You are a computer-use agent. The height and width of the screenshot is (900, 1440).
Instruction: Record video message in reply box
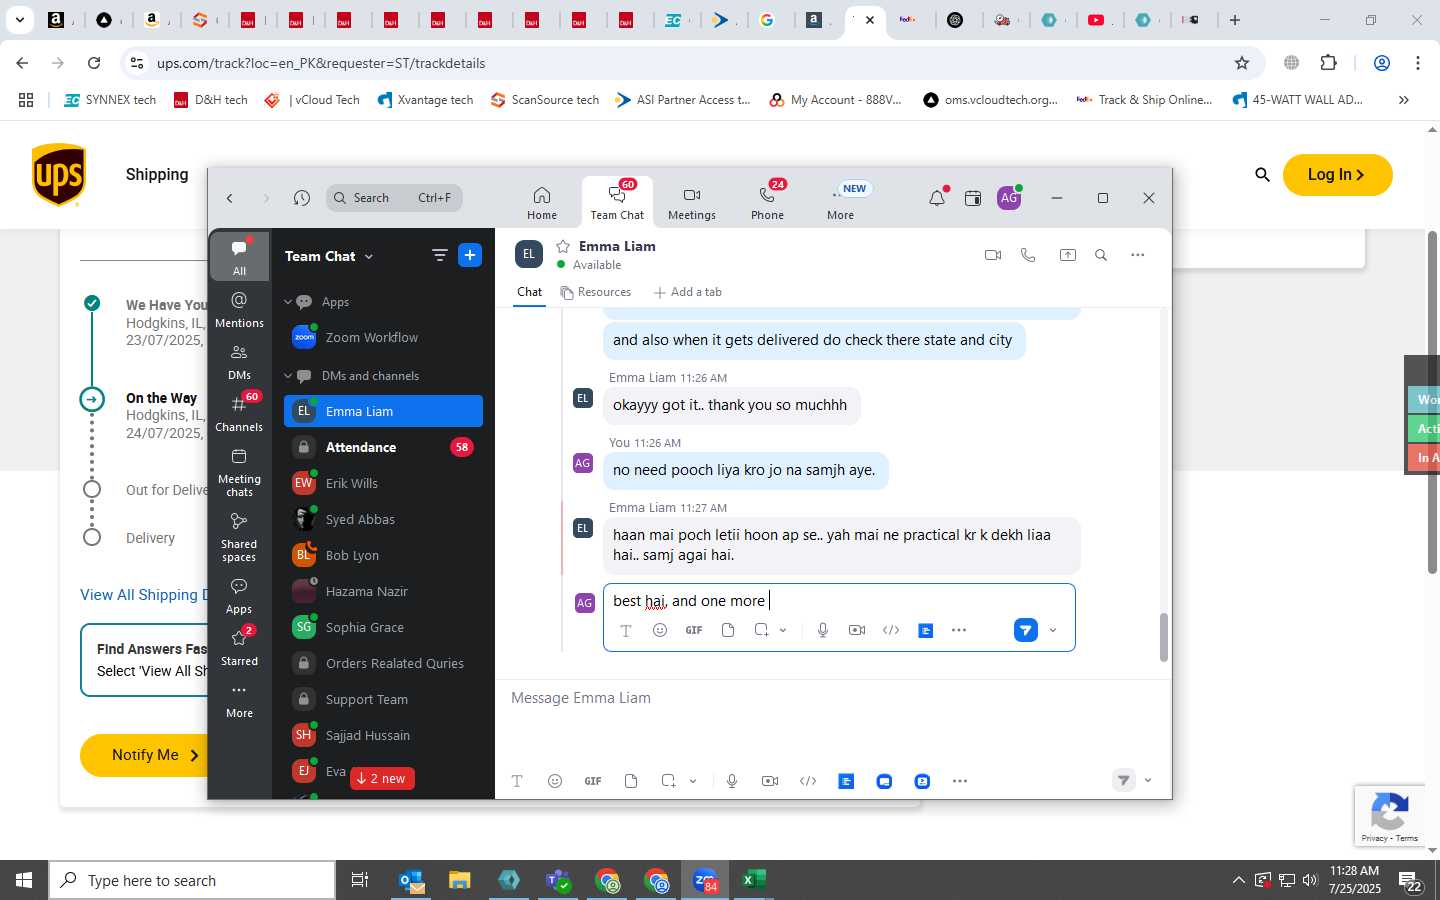[857, 630]
